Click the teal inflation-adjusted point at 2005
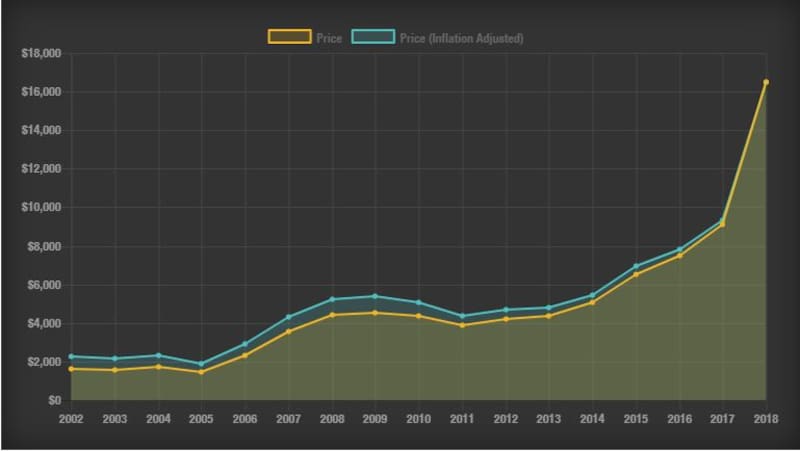 201,364
